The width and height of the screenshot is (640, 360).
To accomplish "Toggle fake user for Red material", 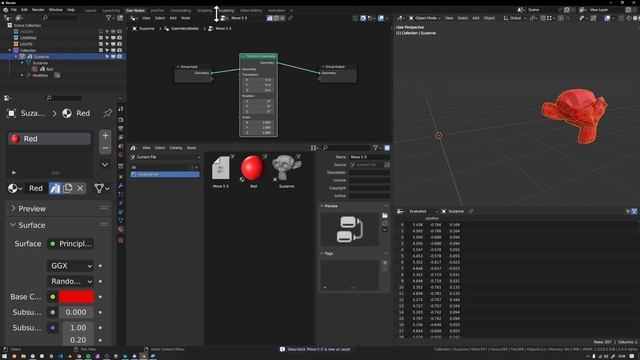I will [x=55, y=188].
